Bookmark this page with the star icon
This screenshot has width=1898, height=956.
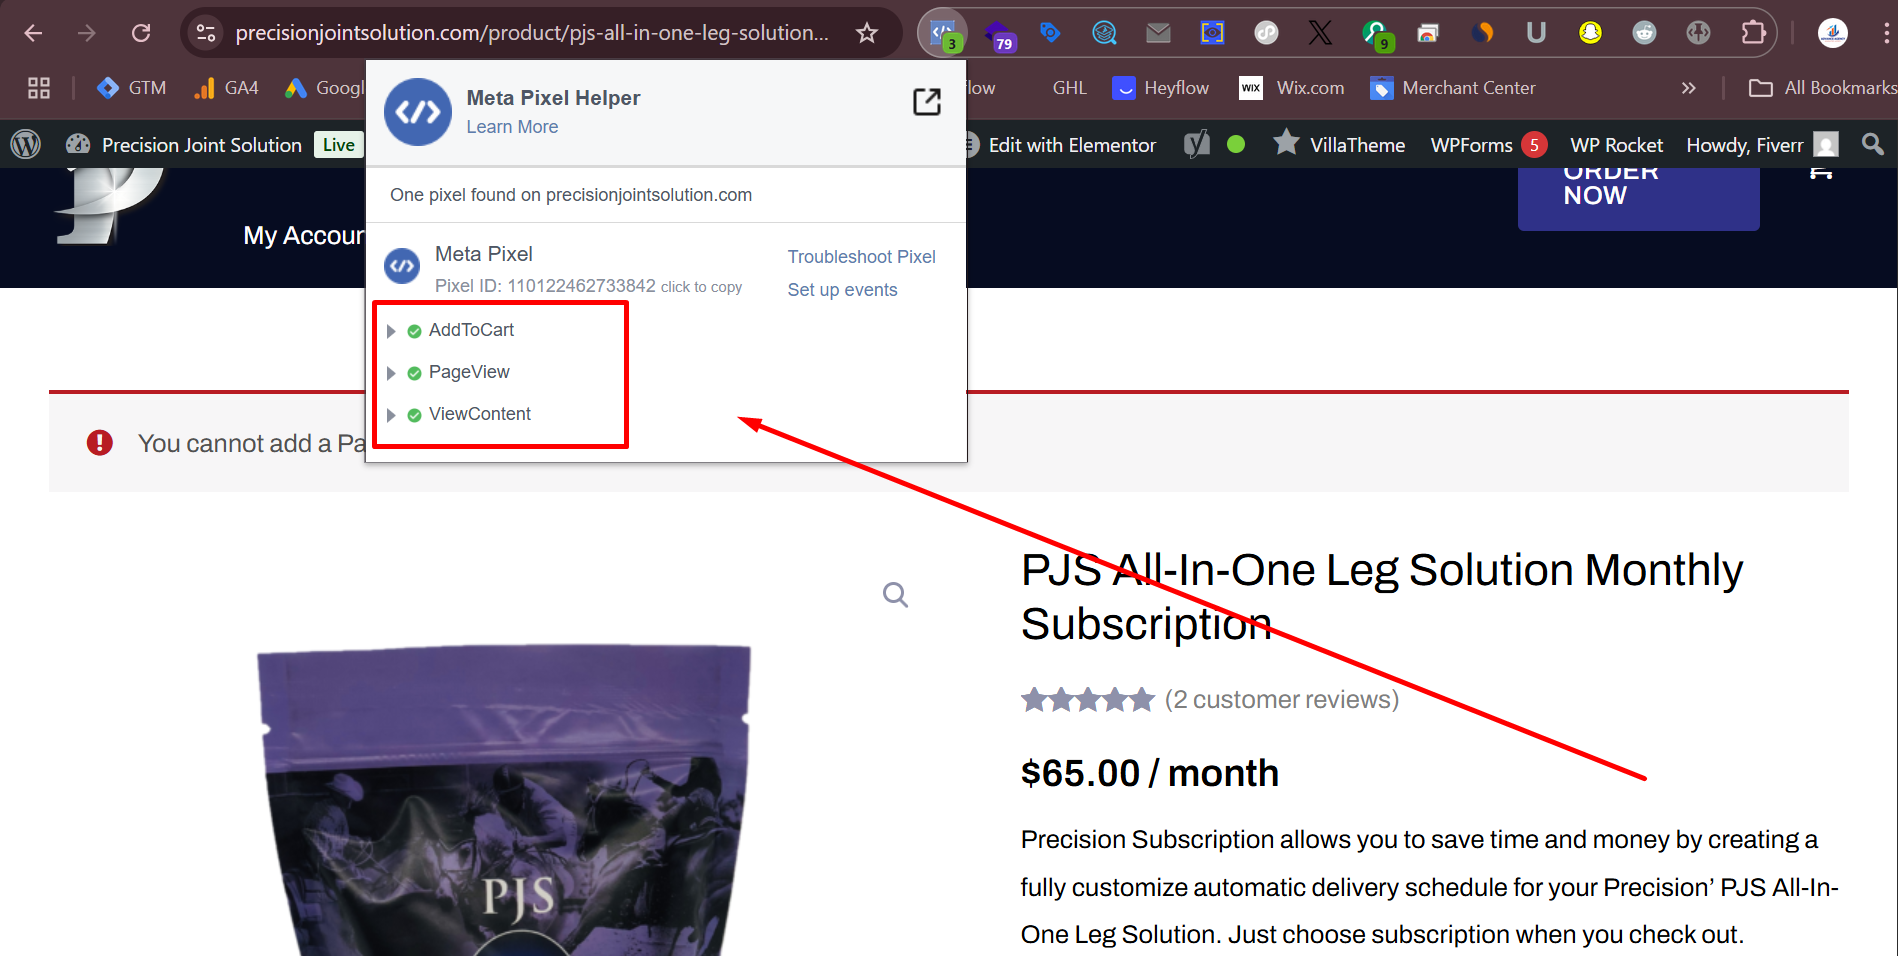click(867, 33)
